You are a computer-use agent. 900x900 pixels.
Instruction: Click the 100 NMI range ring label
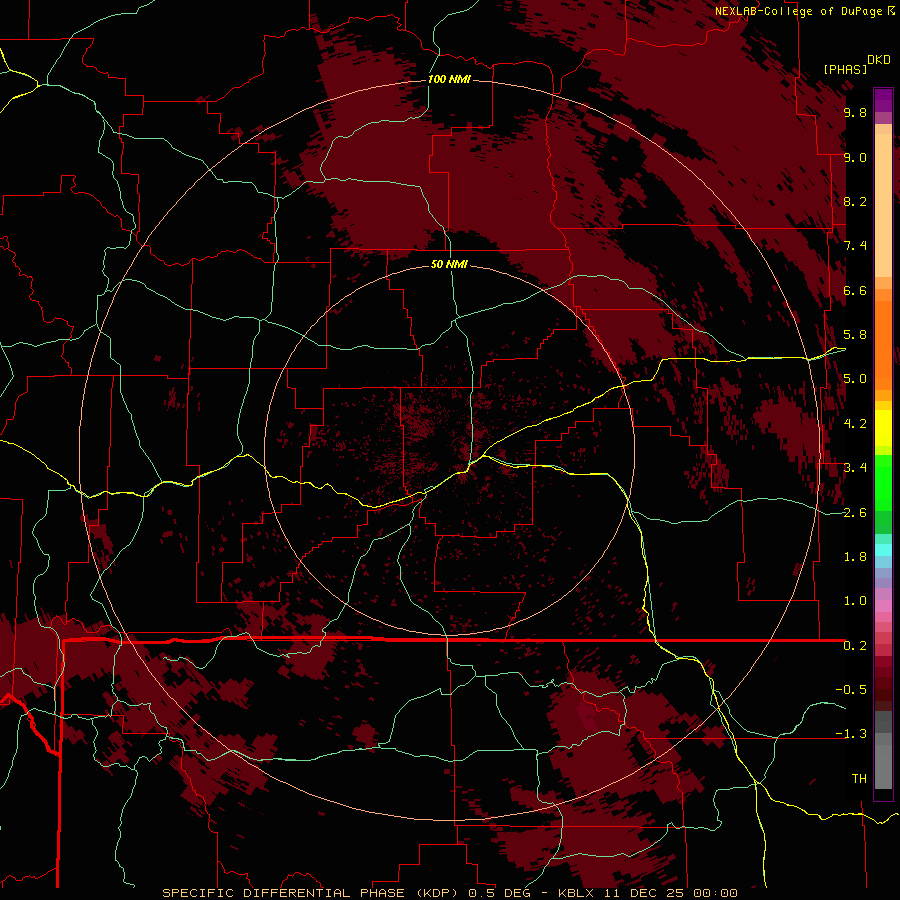449,79
